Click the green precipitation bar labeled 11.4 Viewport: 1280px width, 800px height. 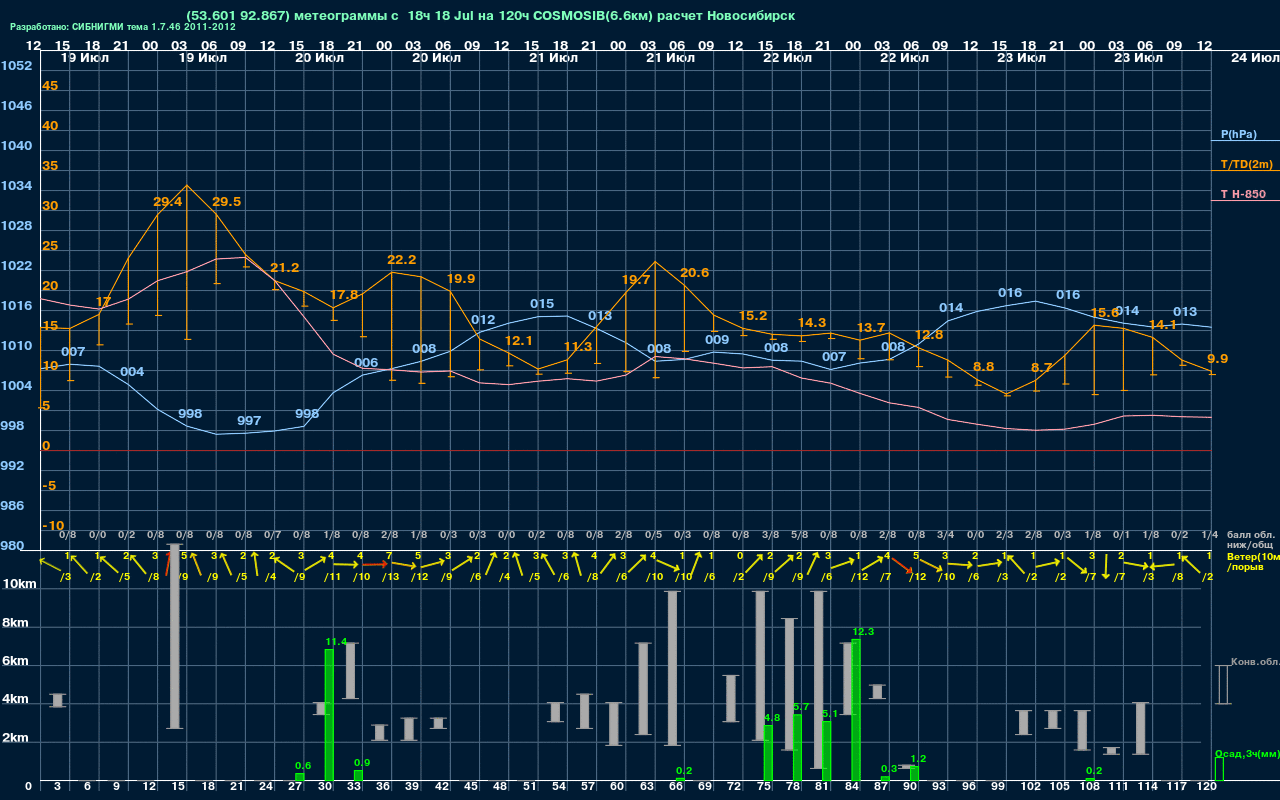tap(329, 715)
